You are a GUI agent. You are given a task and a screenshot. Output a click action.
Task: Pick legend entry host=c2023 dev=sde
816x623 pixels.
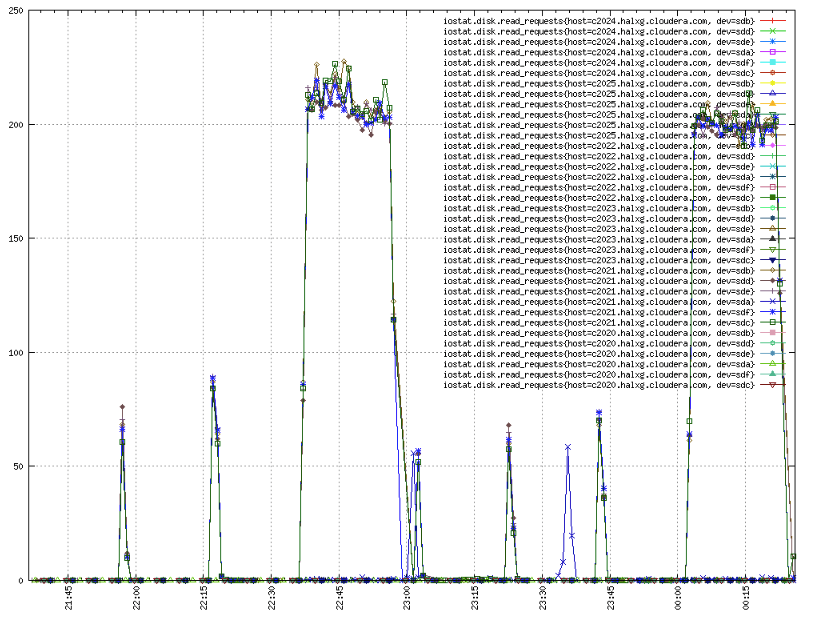pyautogui.click(x=614, y=229)
